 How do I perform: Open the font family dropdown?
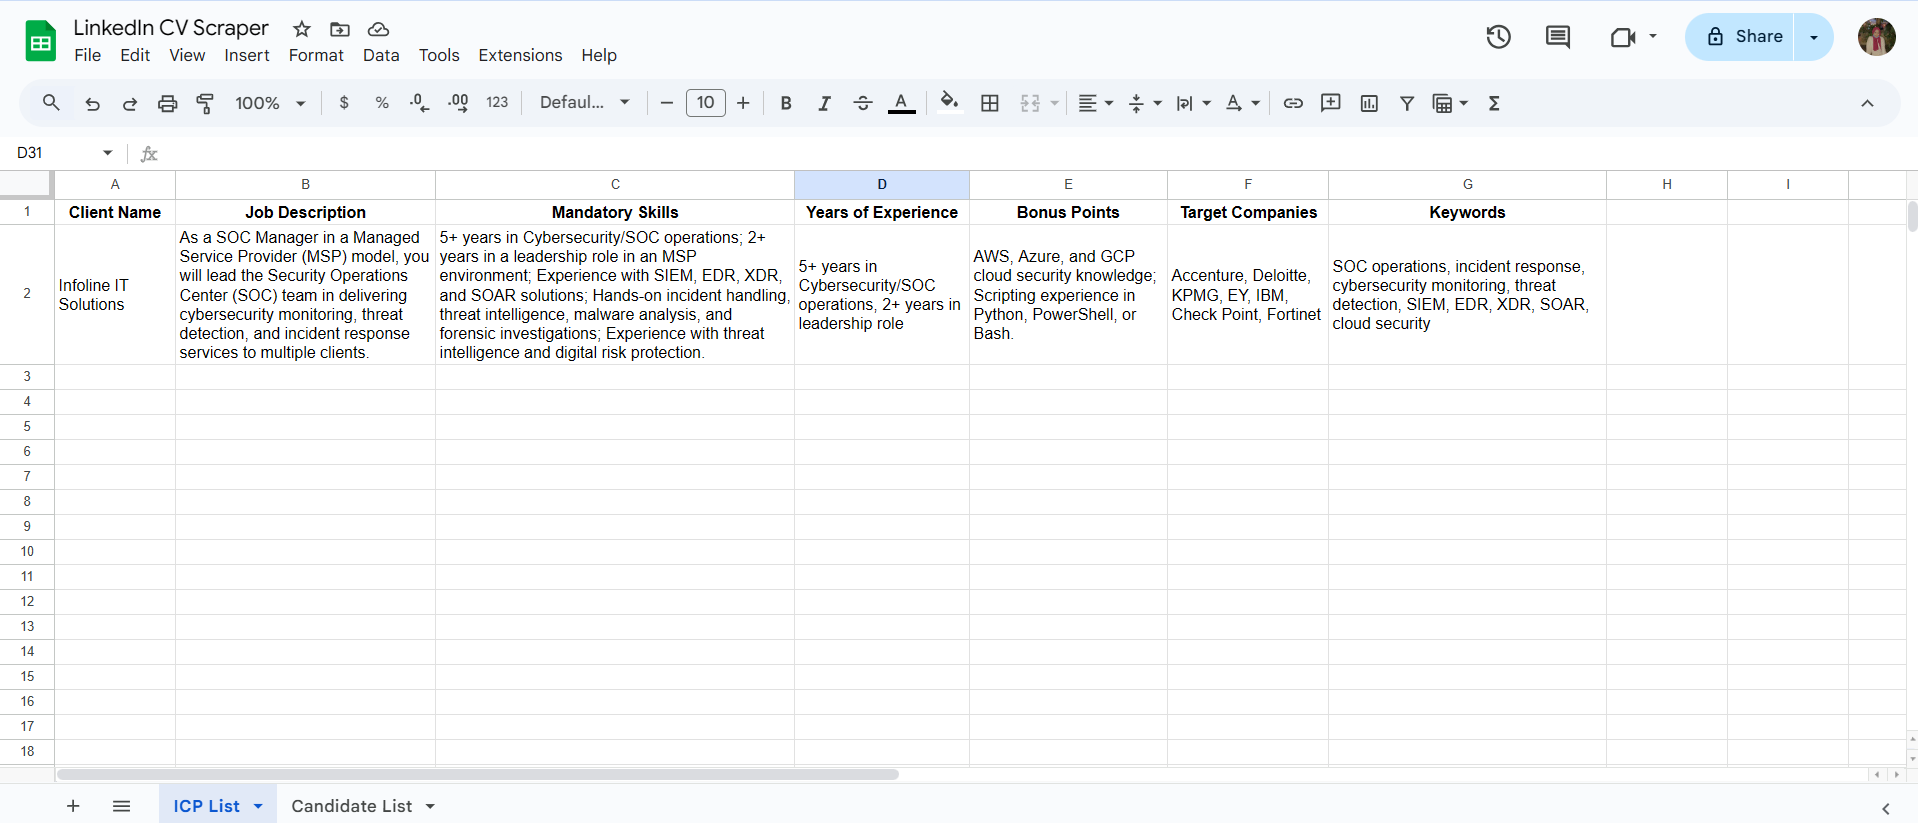click(x=584, y=103)
